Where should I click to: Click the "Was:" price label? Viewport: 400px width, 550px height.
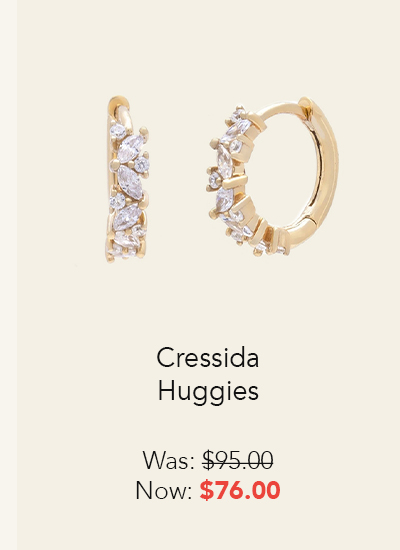169,460
